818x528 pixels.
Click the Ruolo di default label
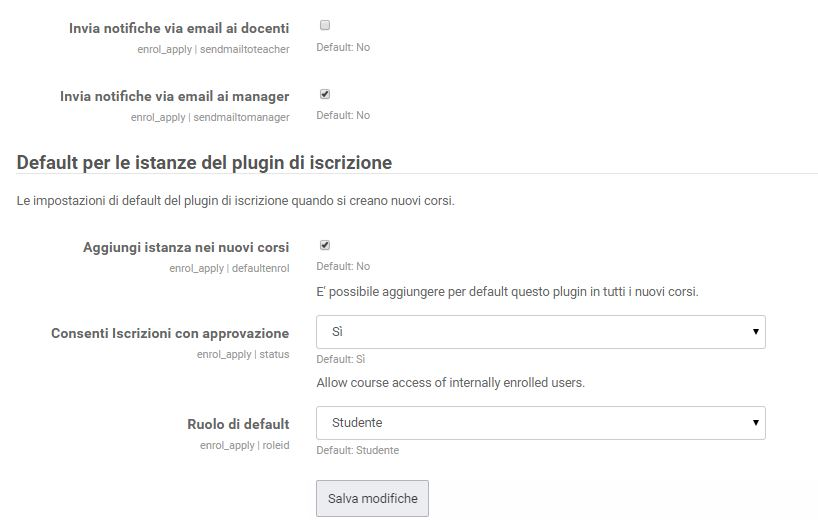pos(238,424)
